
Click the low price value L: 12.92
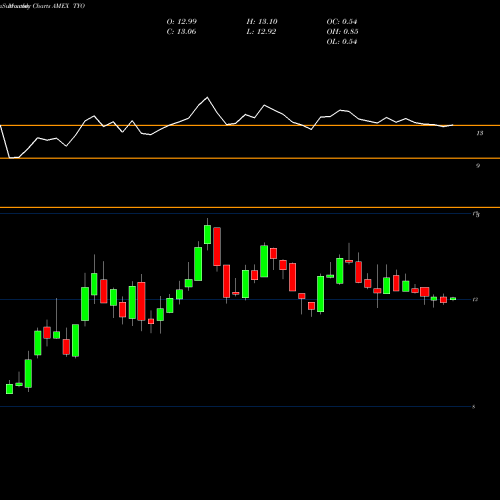pos(261,32)
